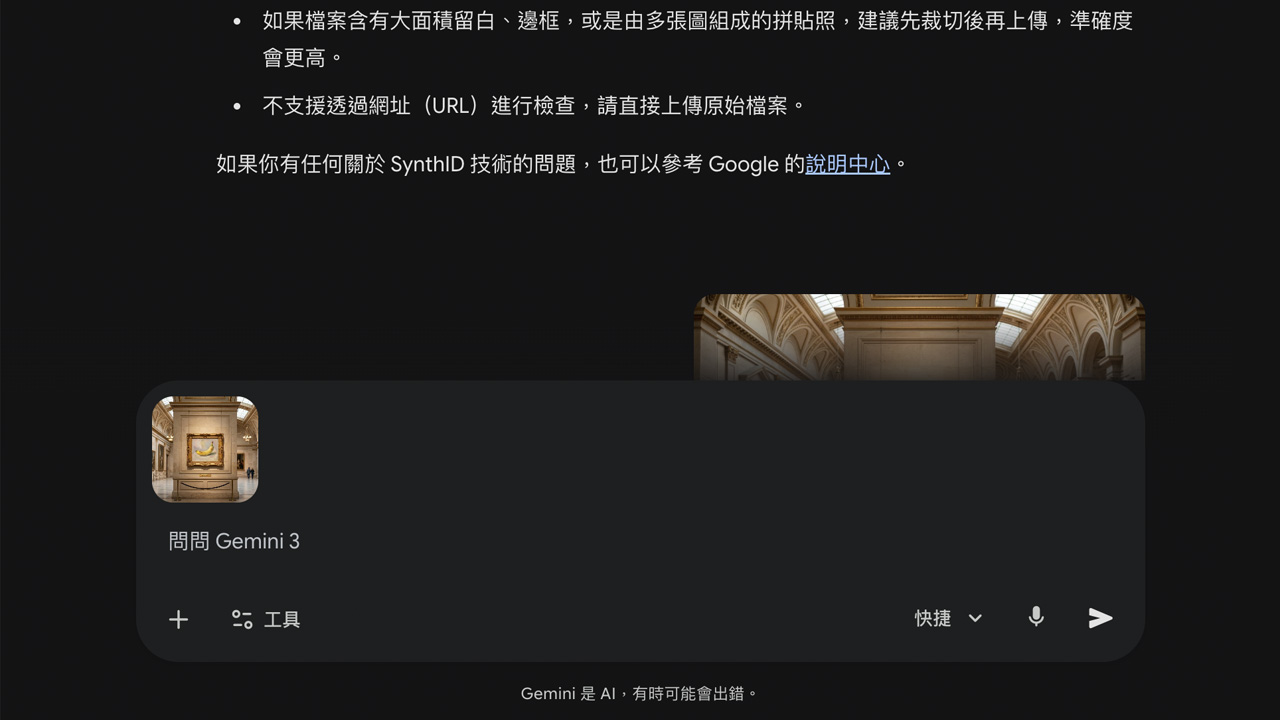
Task: Focus the 問問 Gemini 3 input field
Action: point(640,541)
